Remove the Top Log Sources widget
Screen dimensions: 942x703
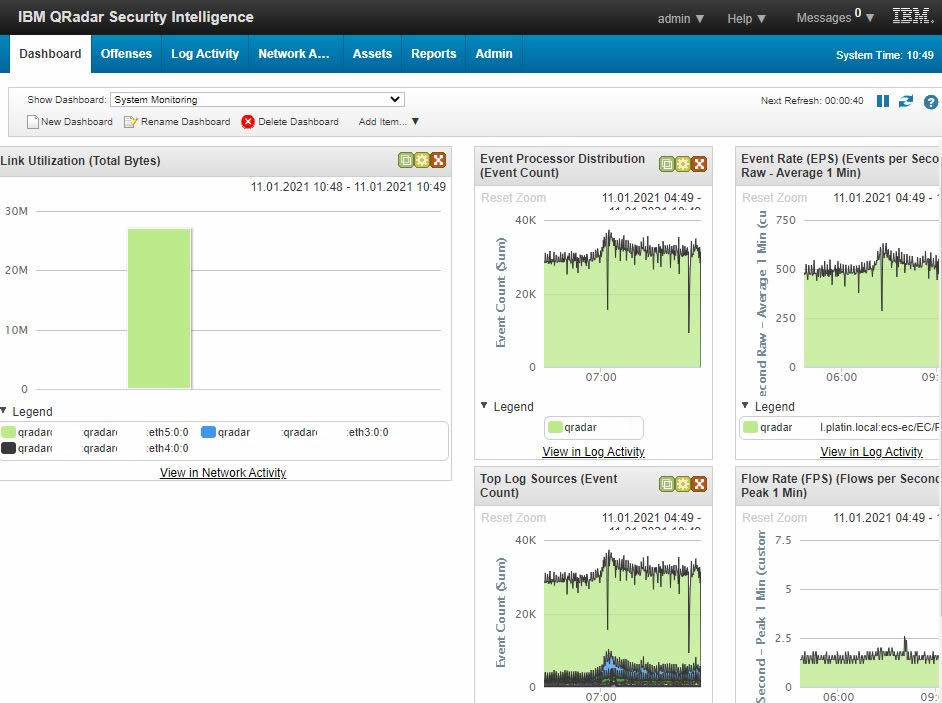699,484
